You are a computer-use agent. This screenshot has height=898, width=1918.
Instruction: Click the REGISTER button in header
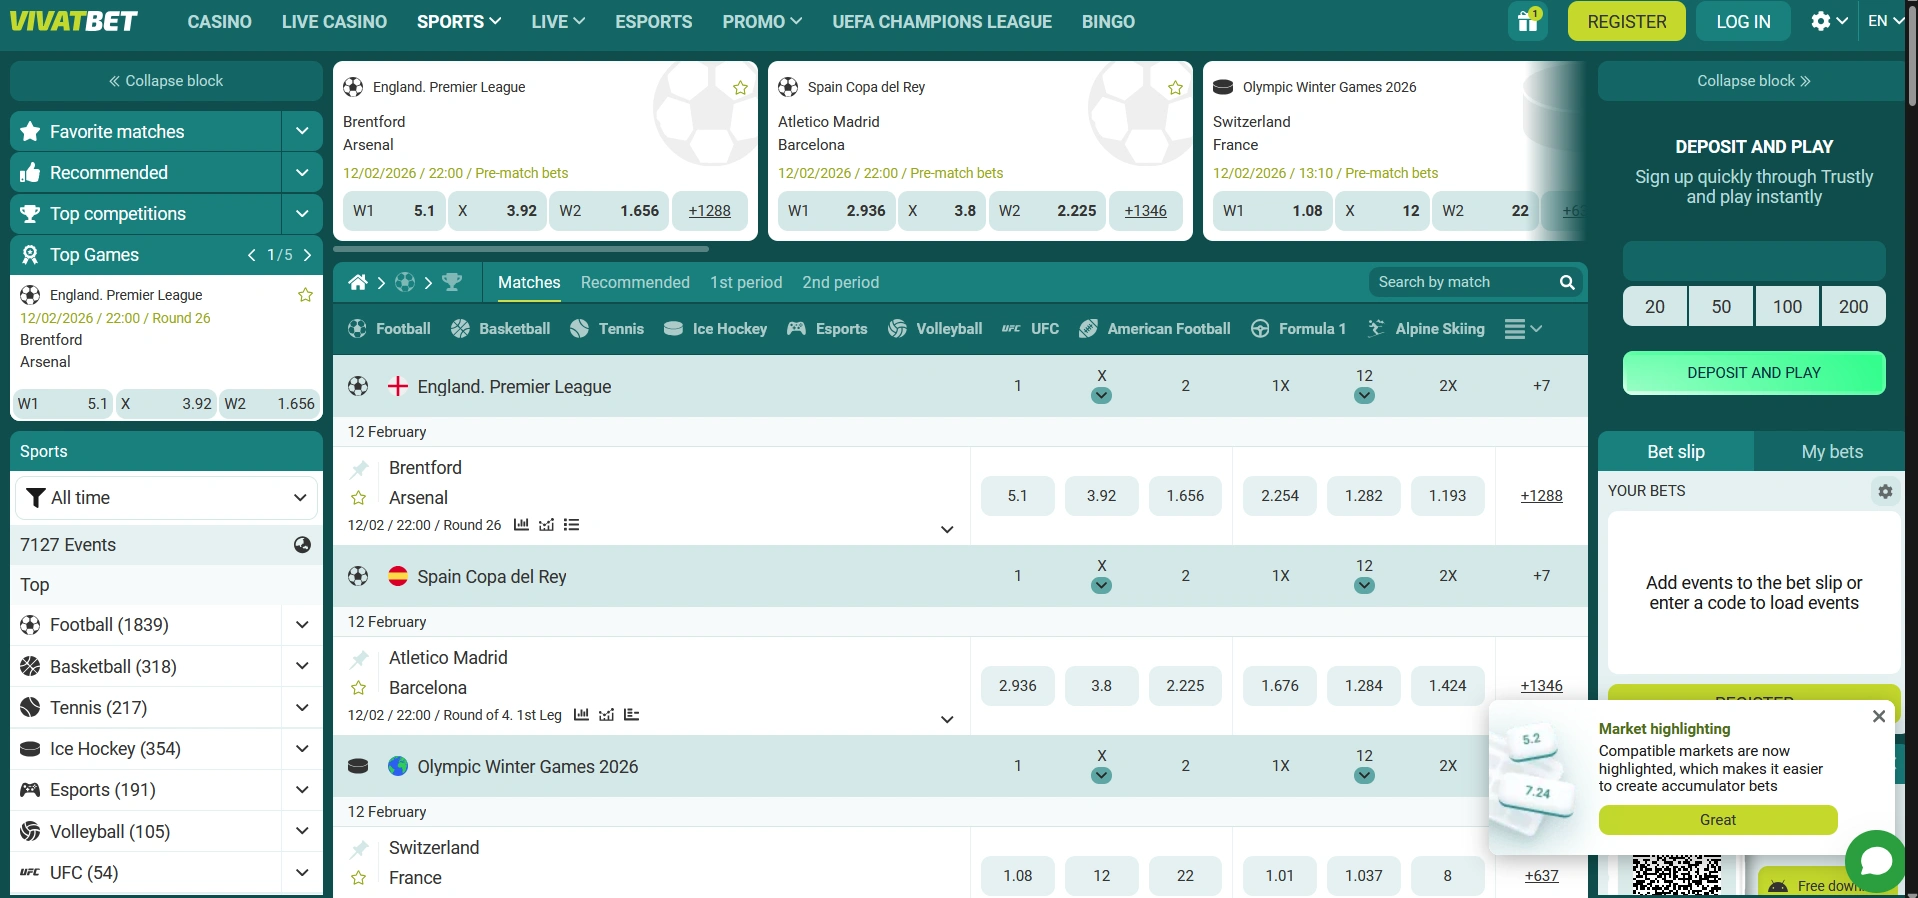1627,21
